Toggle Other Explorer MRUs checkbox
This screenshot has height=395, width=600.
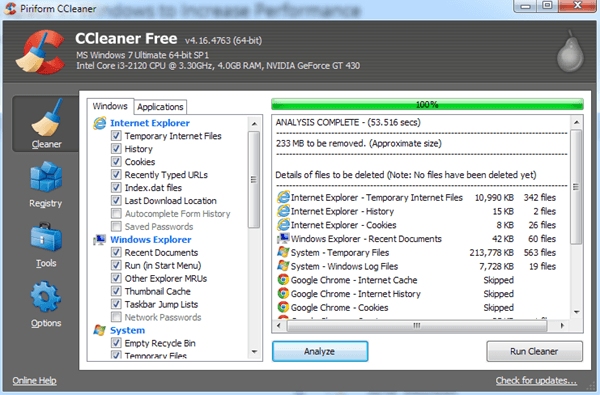tap(116, 279)
